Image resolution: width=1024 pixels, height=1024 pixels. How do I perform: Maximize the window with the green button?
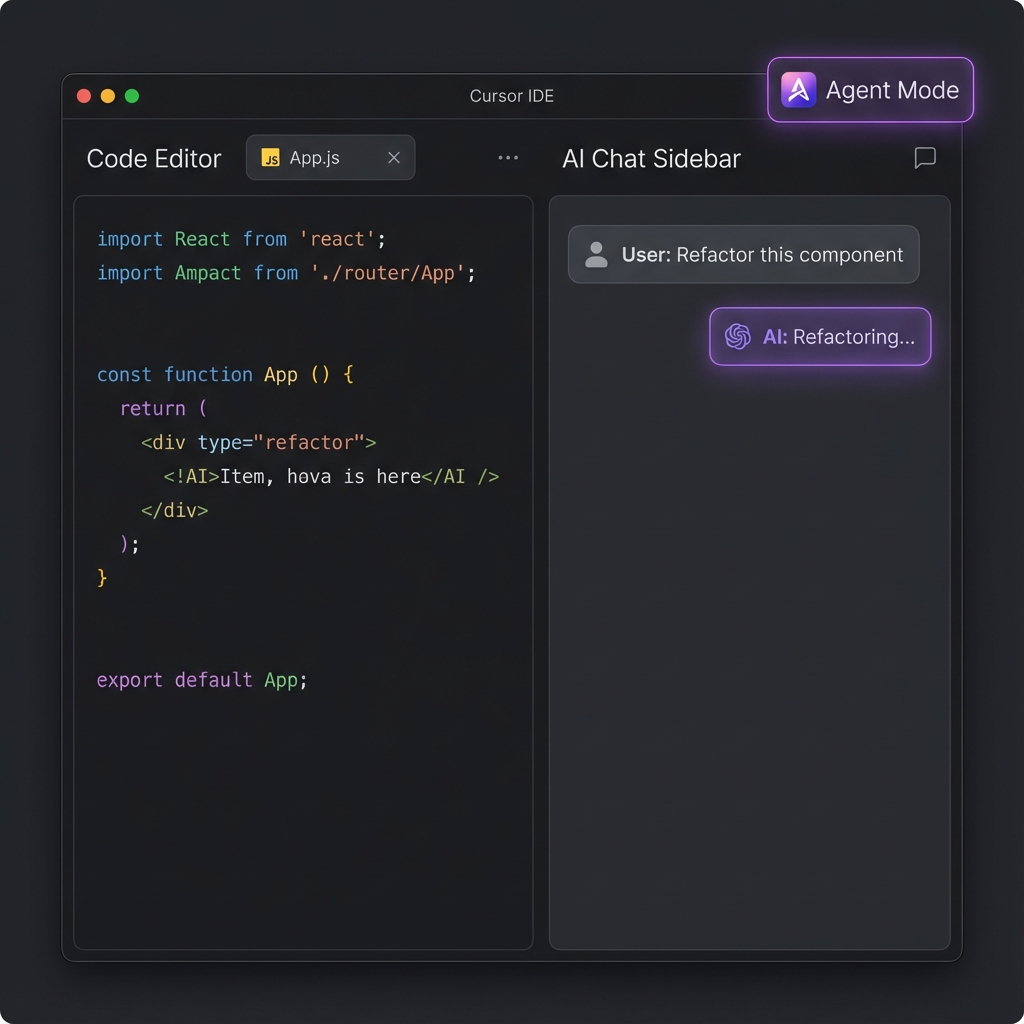[x=132, y=96]
